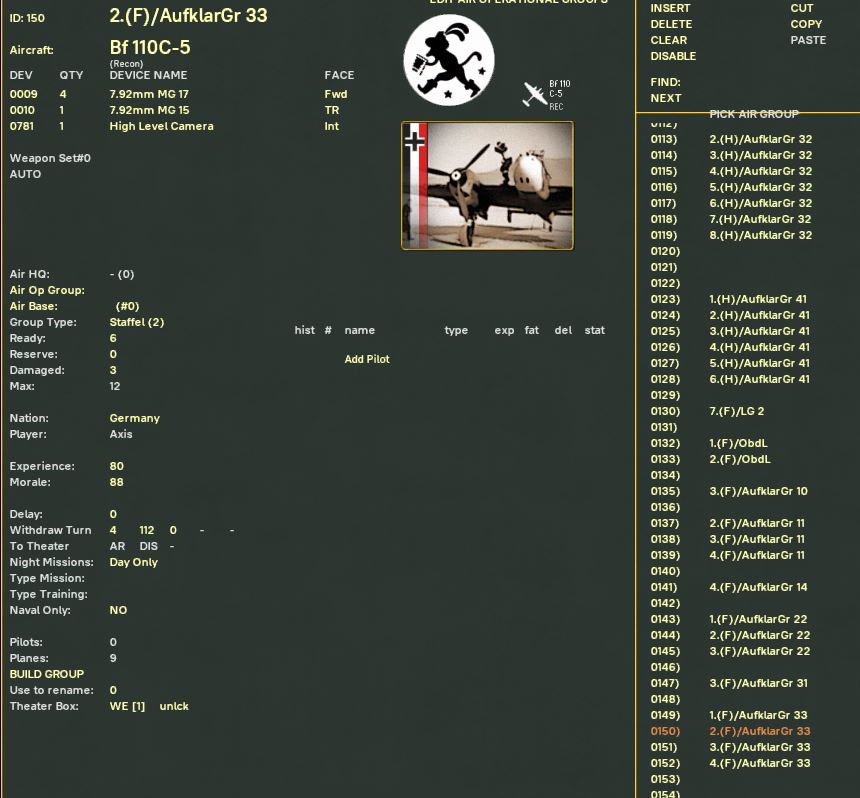Select 2.(F)/ObdL air group

(740, 459)
